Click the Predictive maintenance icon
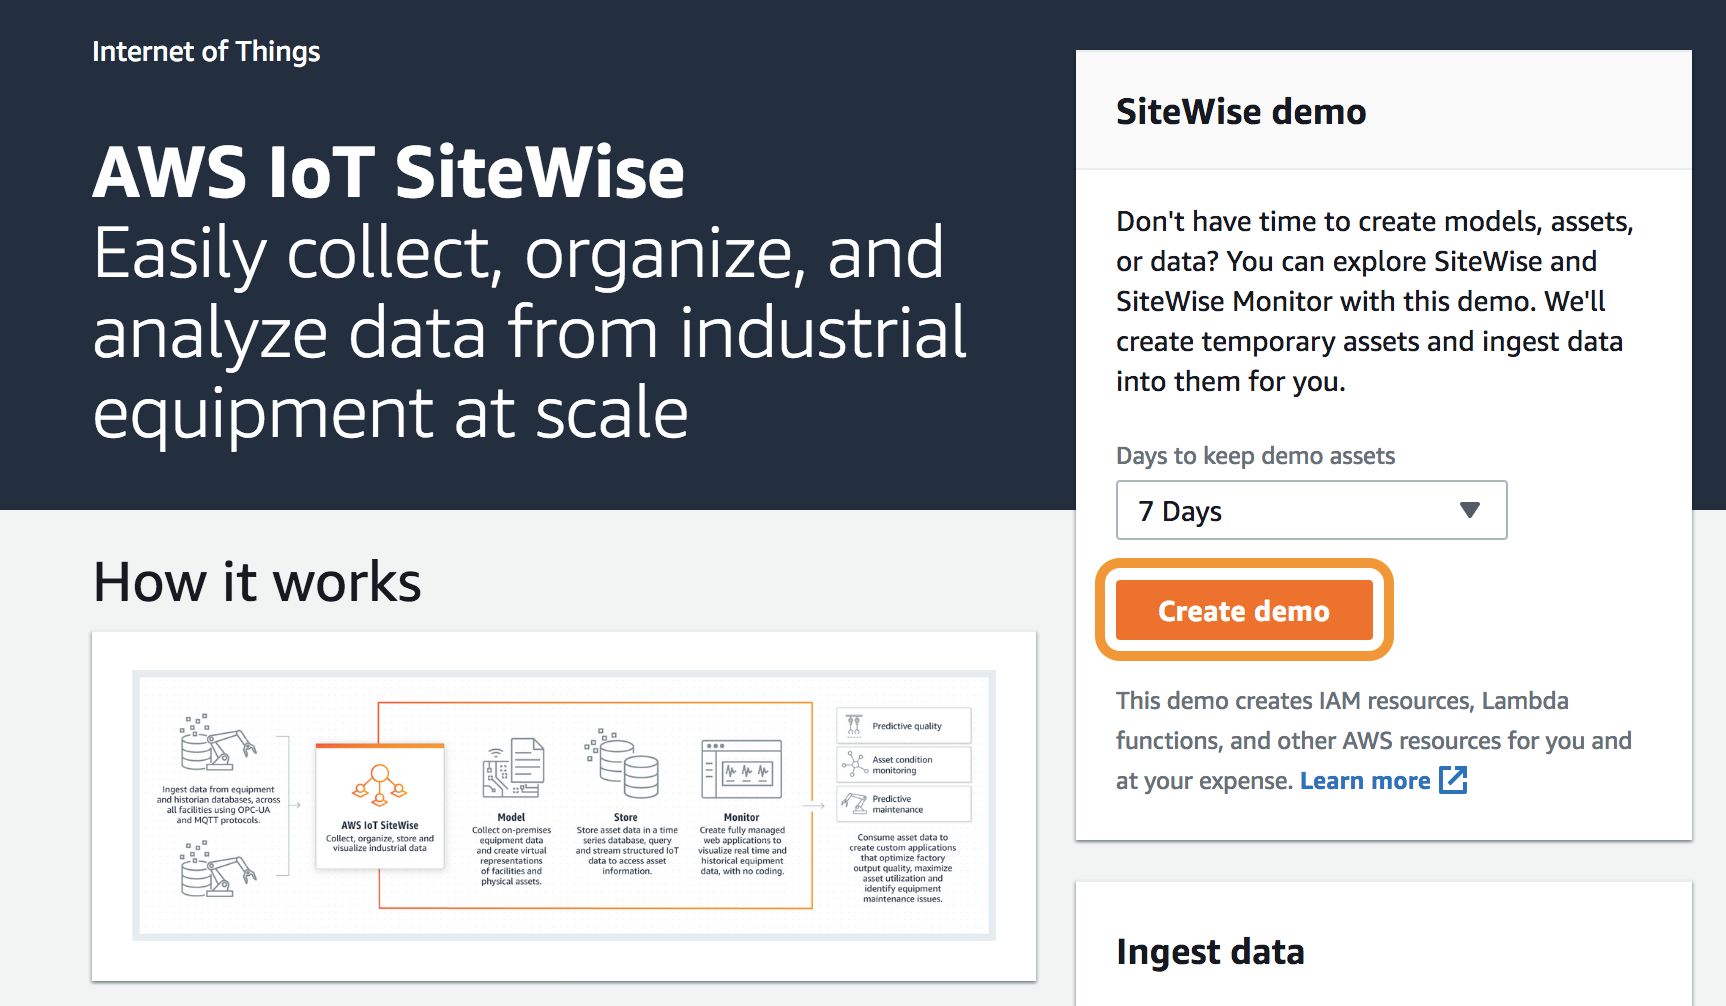The width and height of the screenshot is (1726, 1006). click(854, 803)
